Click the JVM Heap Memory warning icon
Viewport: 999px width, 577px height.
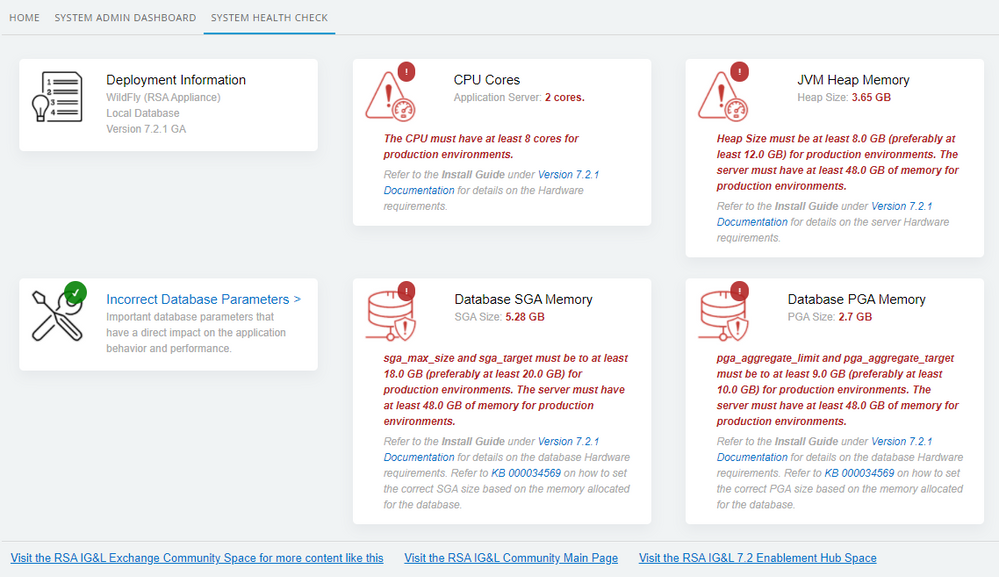(x=722, y=97)
